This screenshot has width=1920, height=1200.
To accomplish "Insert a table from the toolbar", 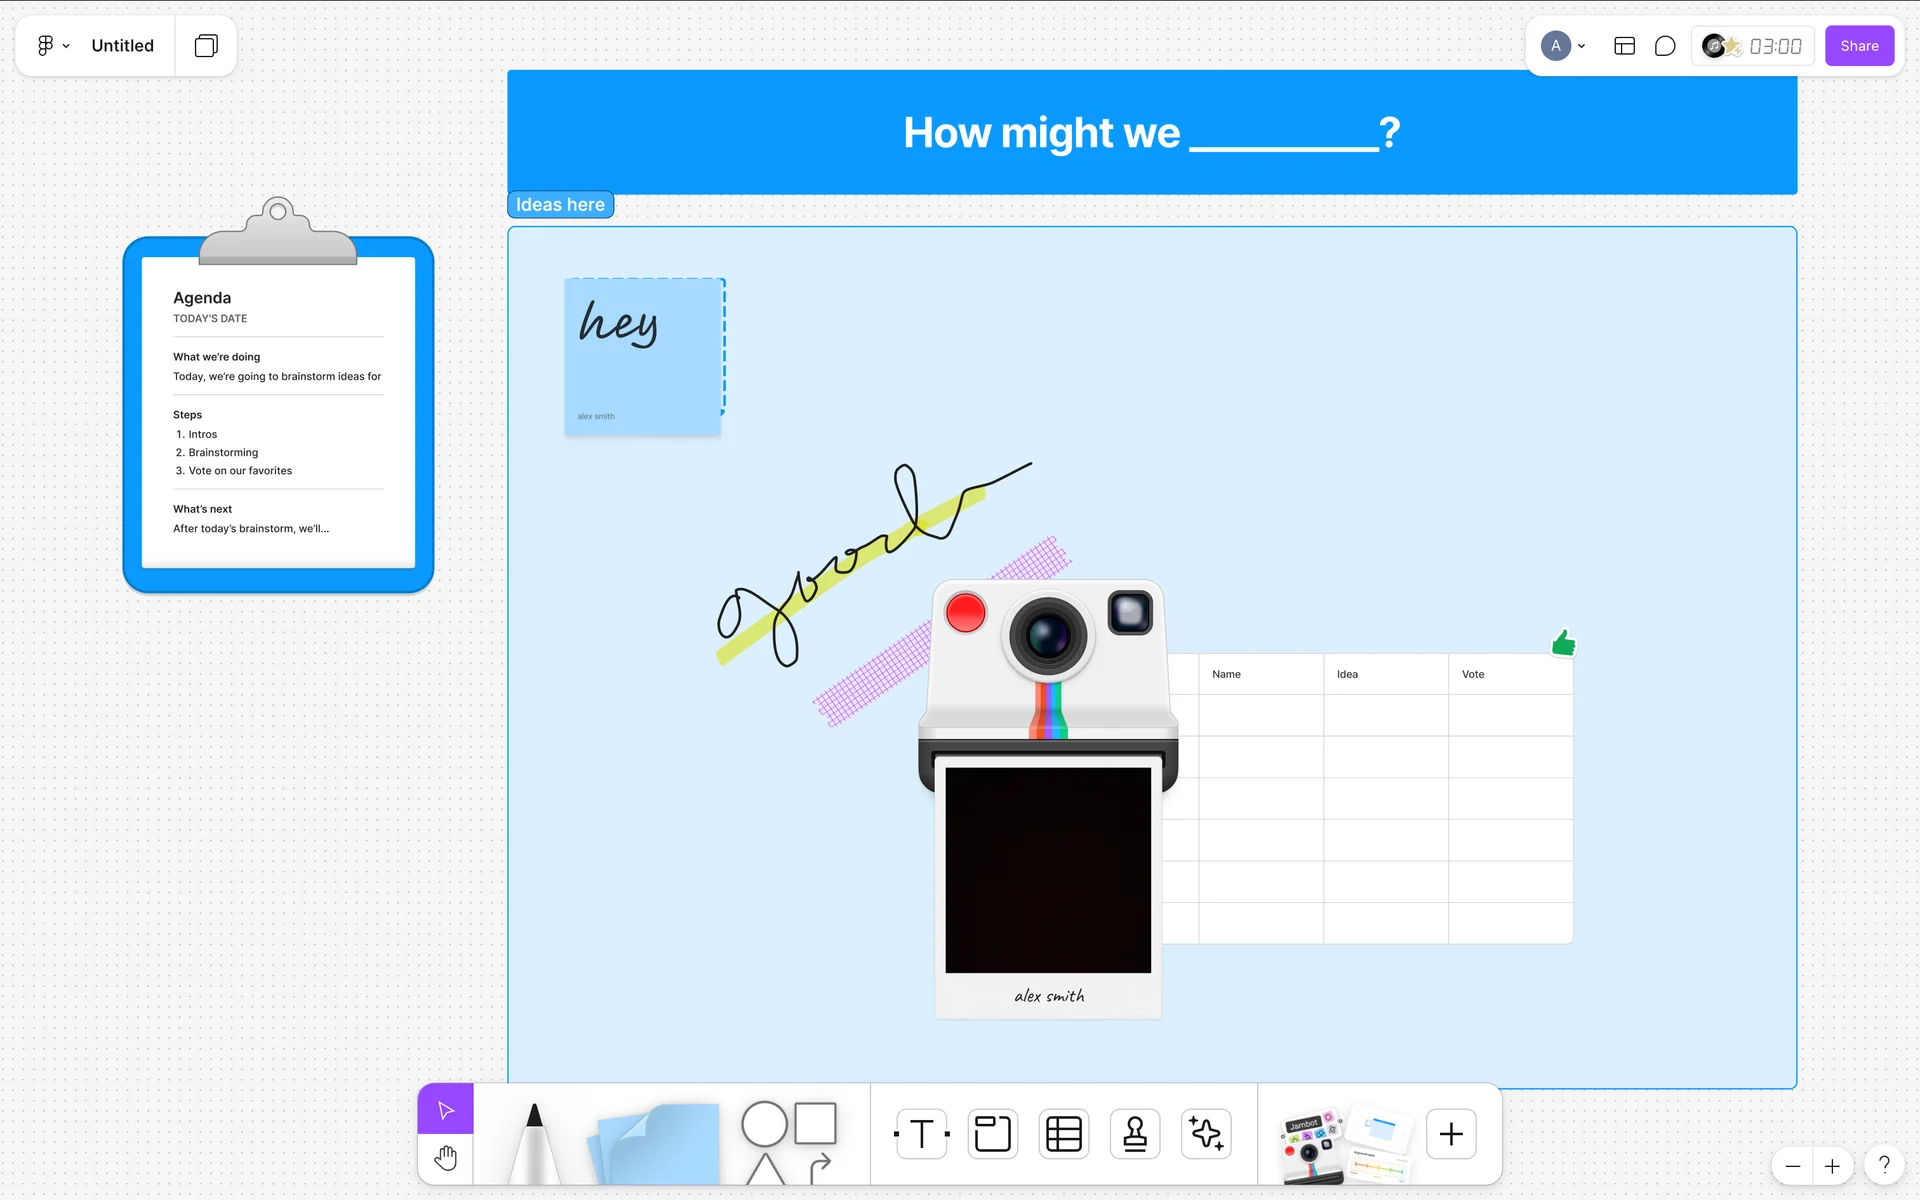I will pyautogui.click(x=1063, y=1134).
